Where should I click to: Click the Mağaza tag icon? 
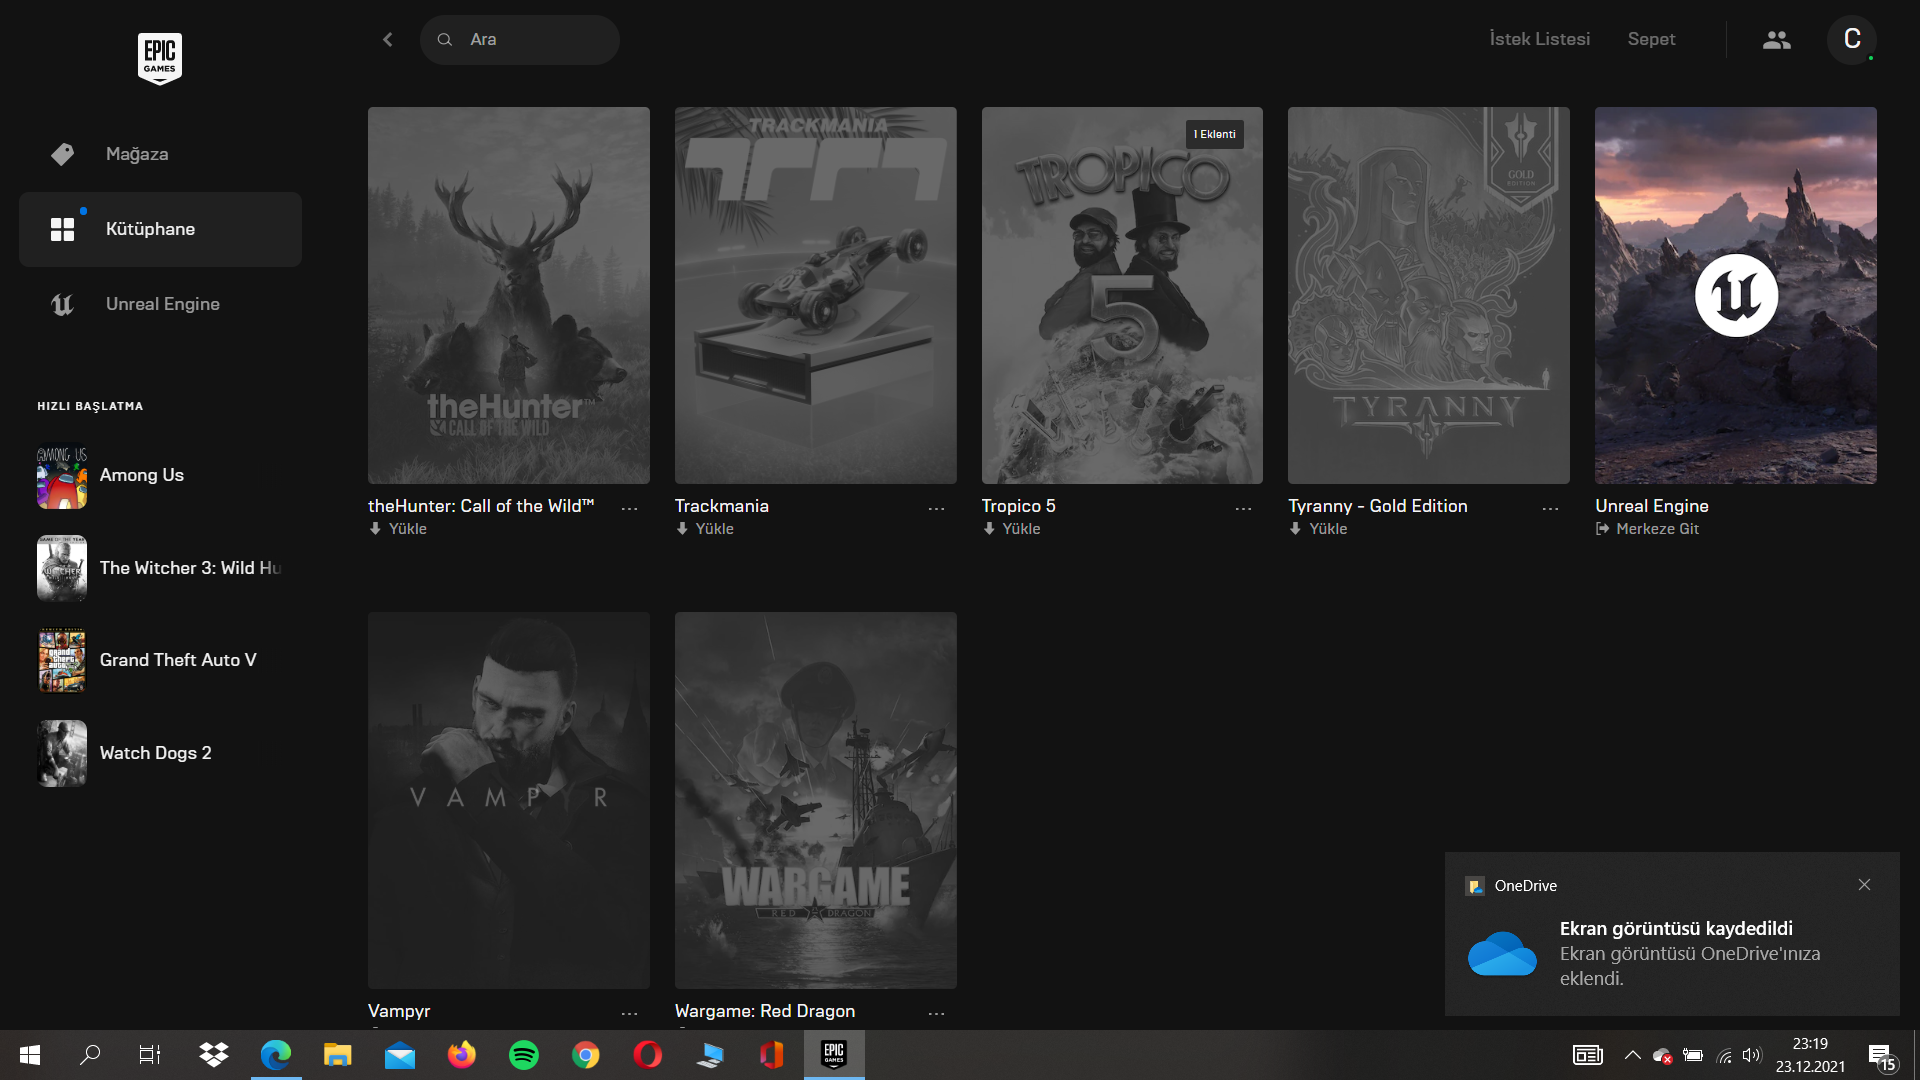(x=62, y=154)
